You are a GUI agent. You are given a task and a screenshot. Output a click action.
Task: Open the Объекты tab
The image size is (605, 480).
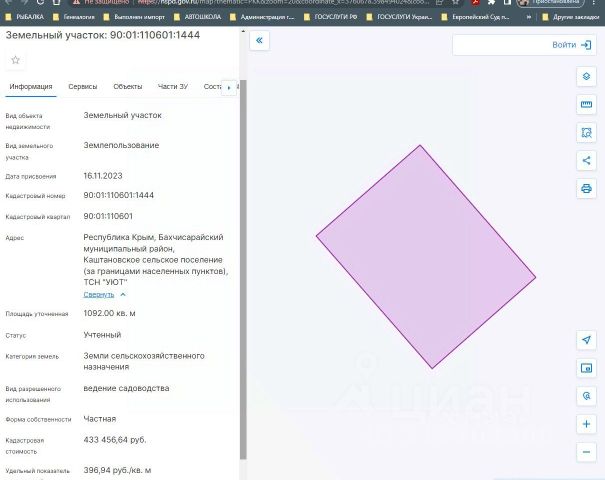[128, 86]
